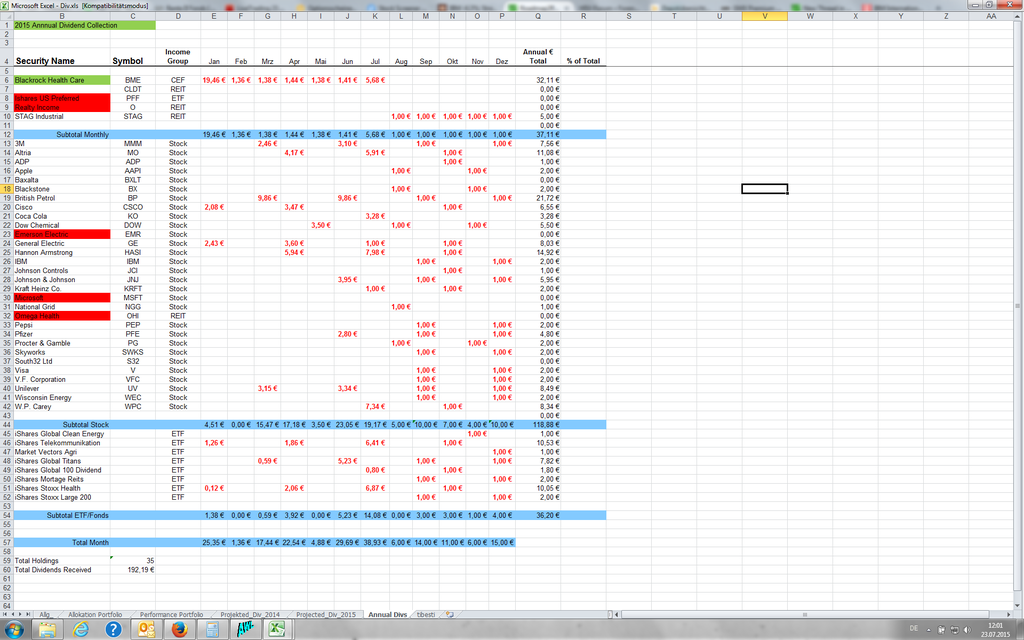
Task: Select the 'iShares Stoxx Large 200' cell
Action: 62,497
